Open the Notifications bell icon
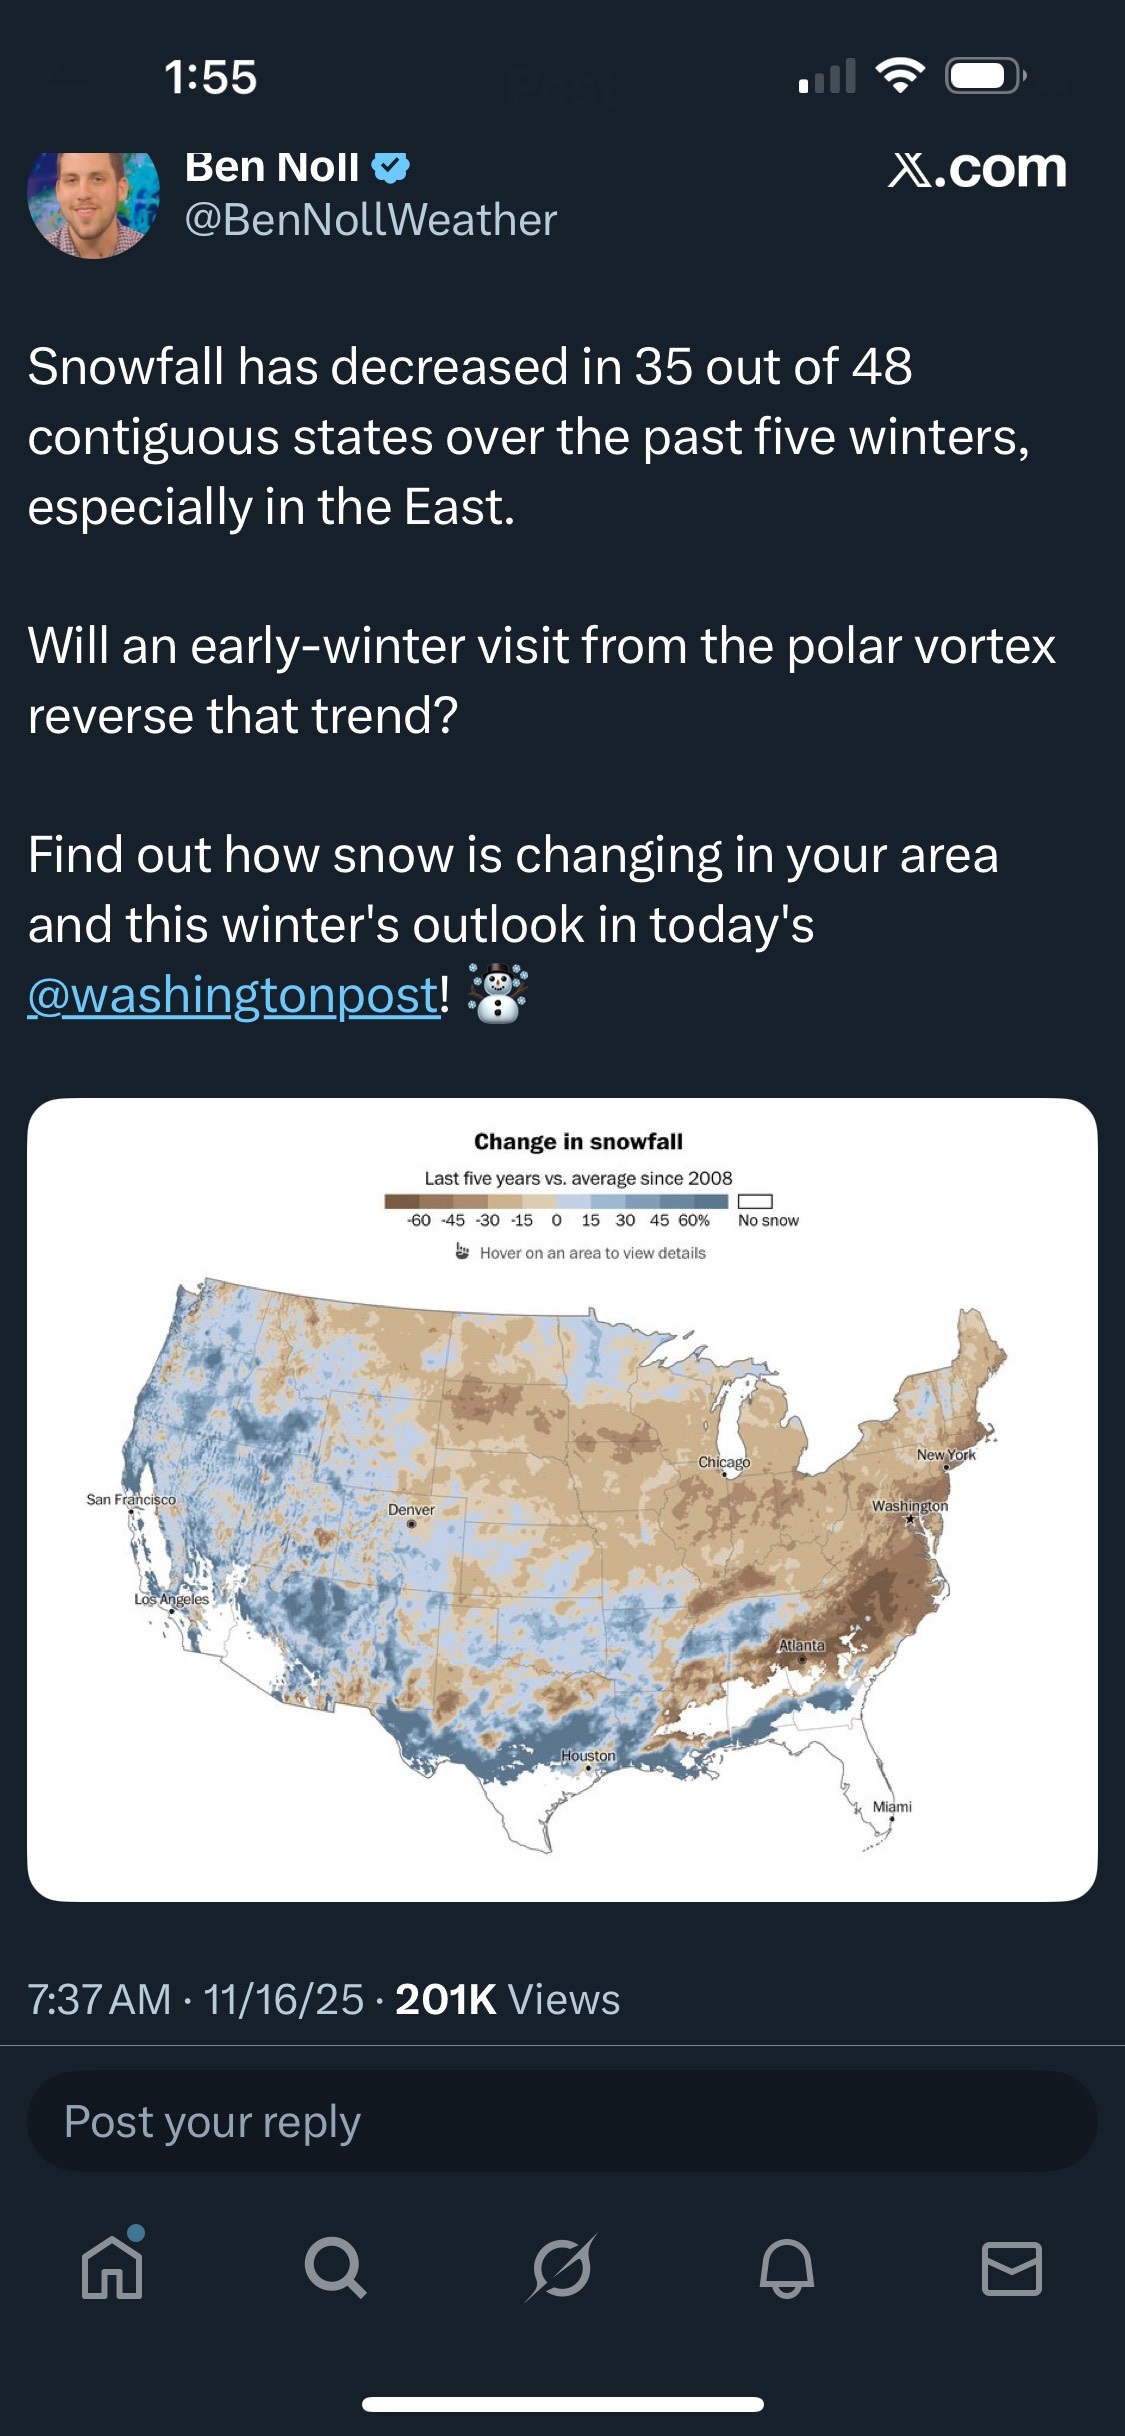Screen dimensions: 1125x2436 787,2267
